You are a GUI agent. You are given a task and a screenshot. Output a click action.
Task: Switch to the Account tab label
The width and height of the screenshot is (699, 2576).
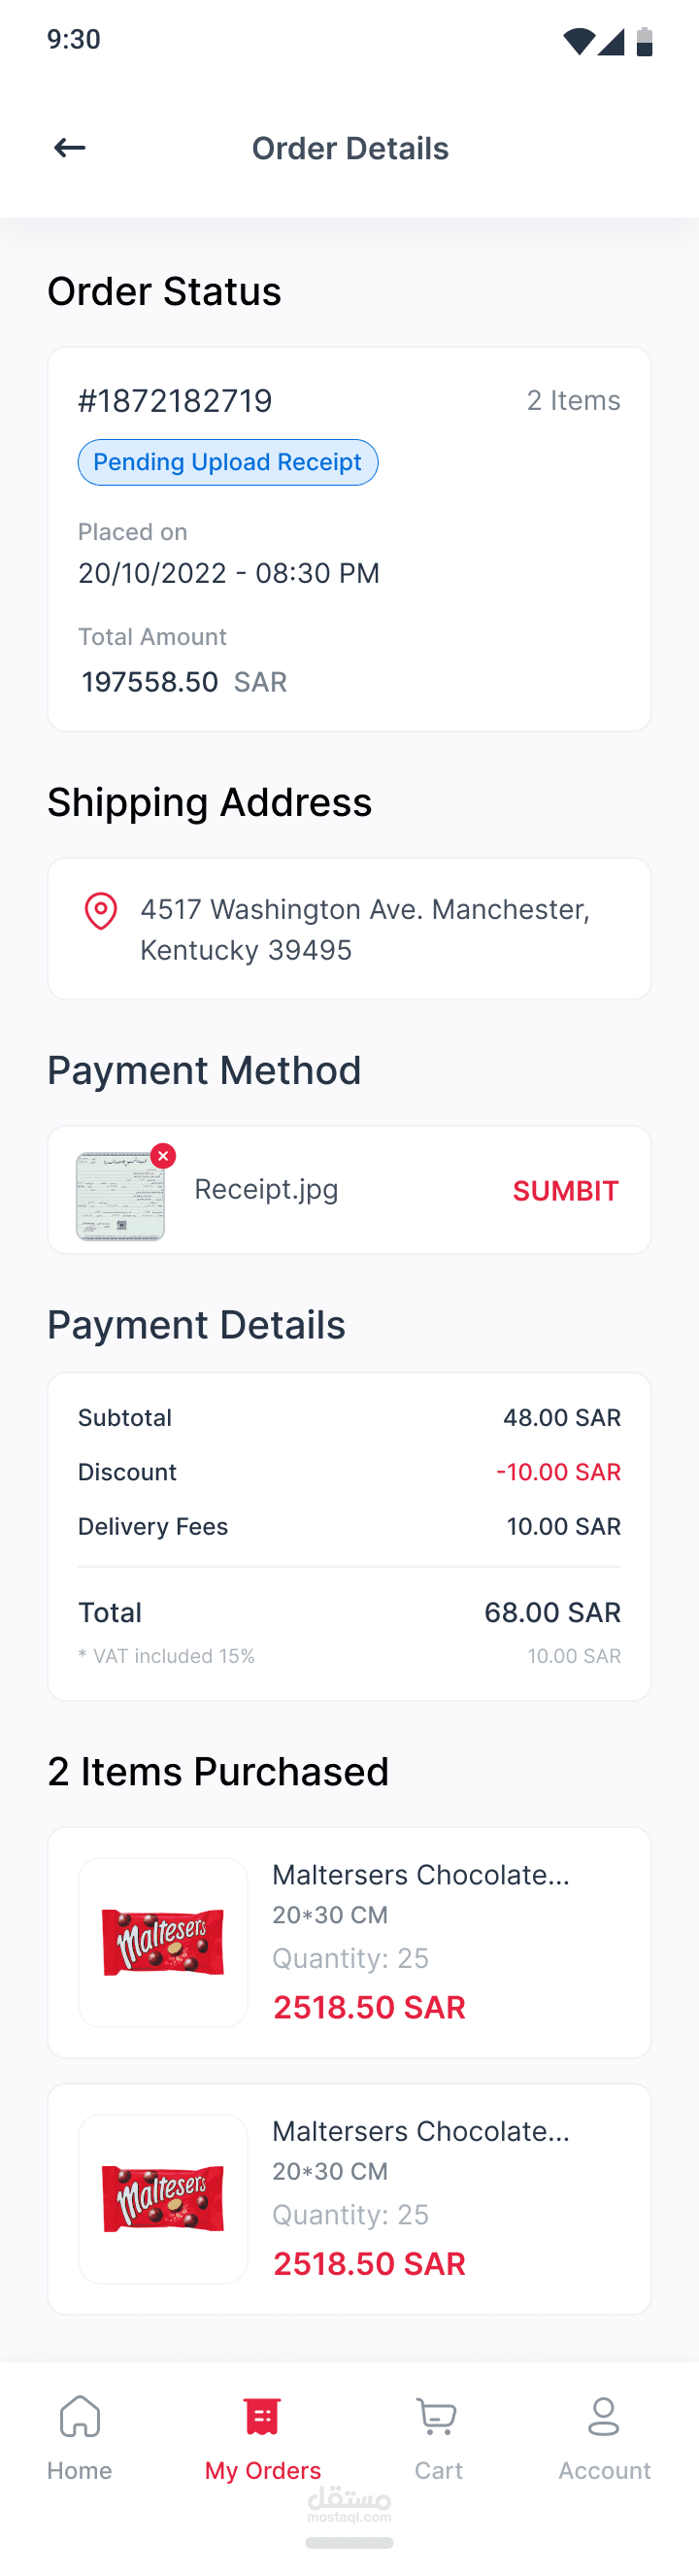604,2471
